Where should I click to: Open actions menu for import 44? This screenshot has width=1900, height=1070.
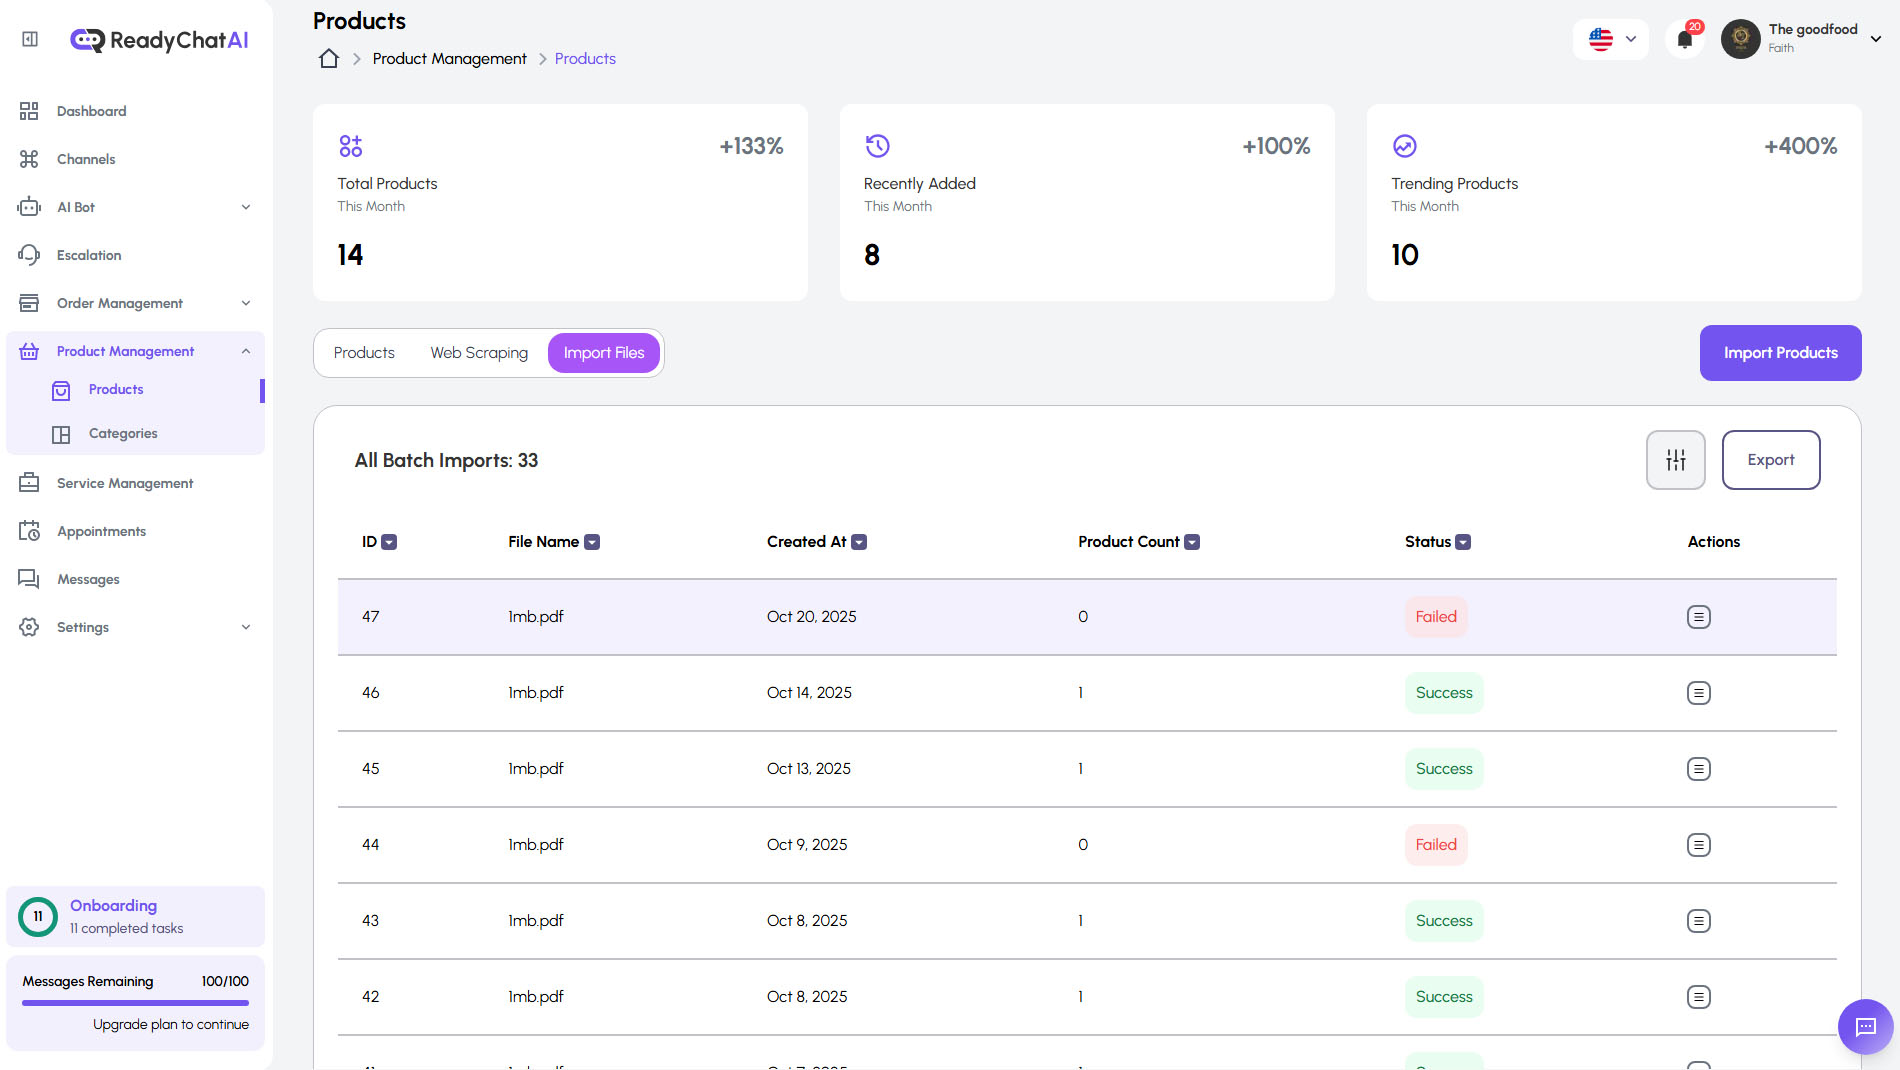[1698, 845]
